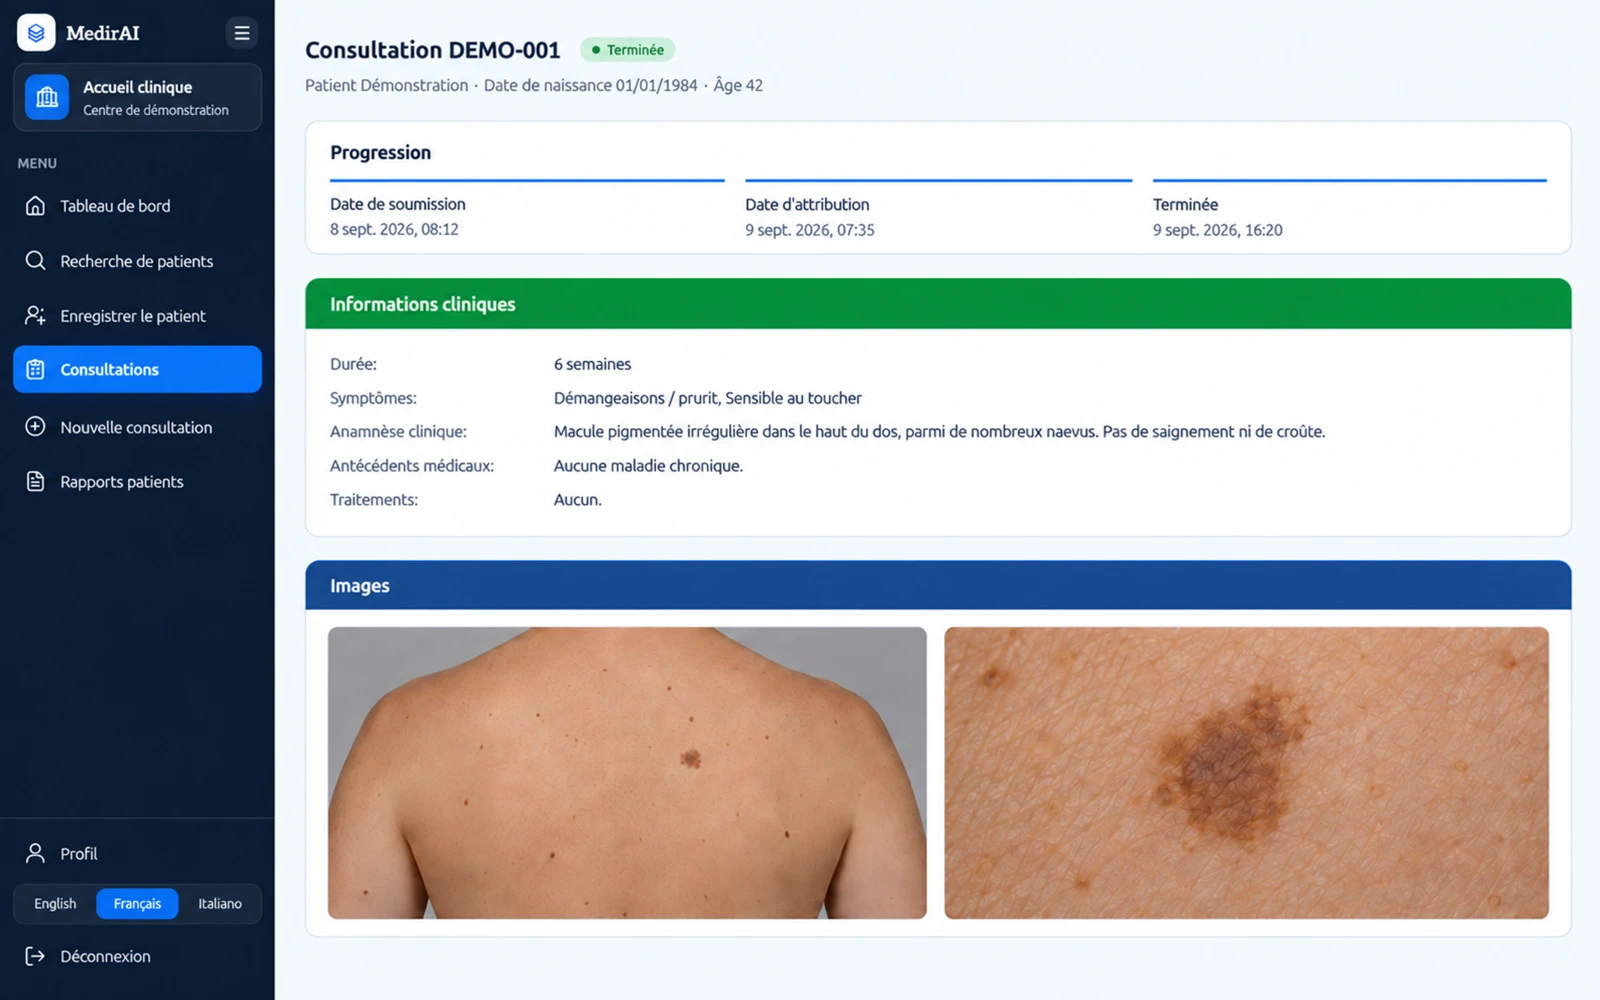Switch language to Italiano

(220, 904)
